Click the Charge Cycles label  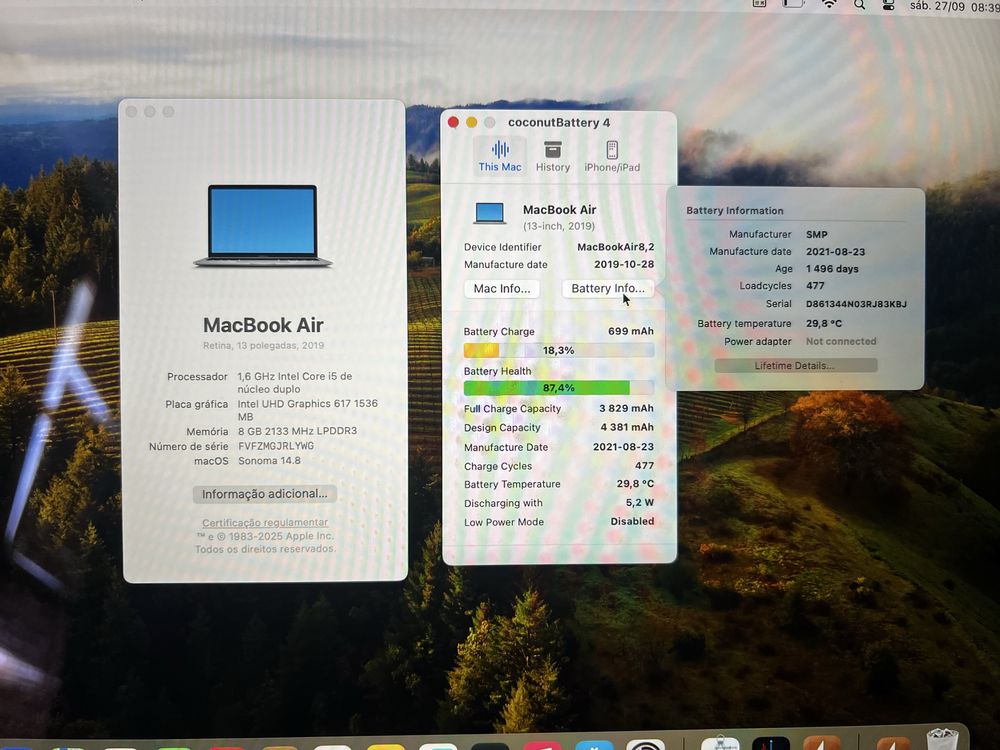pyautogui.click(x=498, y=466)
